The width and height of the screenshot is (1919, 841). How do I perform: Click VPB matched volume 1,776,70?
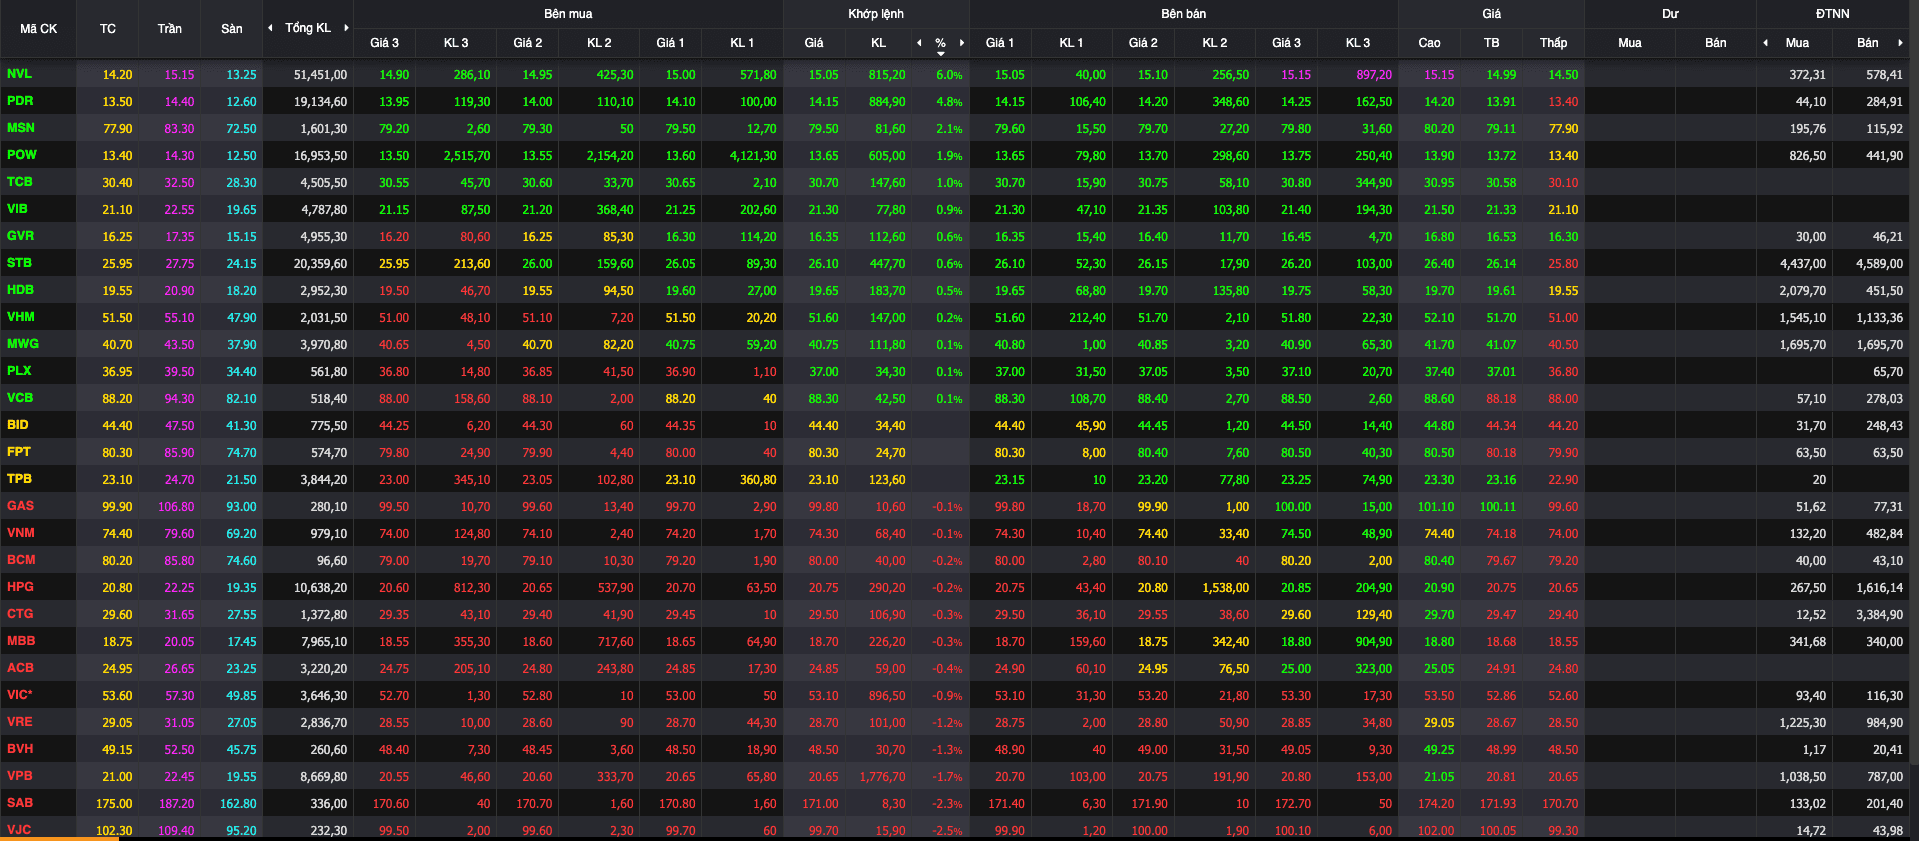click(x=882, y=777)
